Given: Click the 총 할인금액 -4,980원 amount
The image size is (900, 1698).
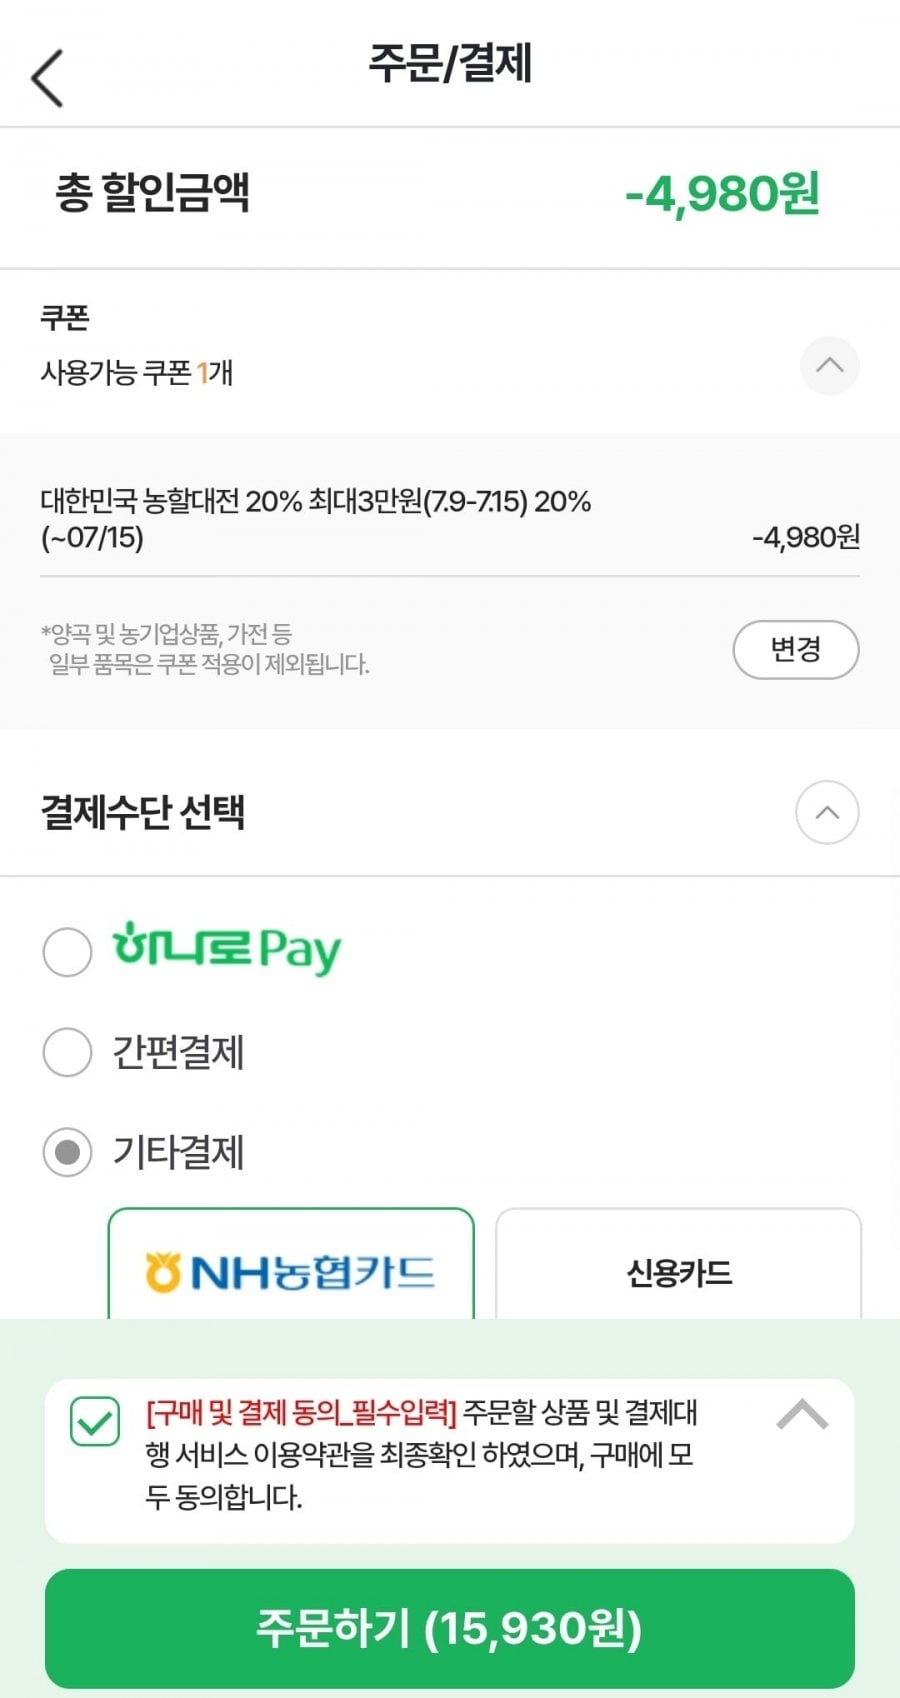Looking at the screenshot, I should click(722, 194).
